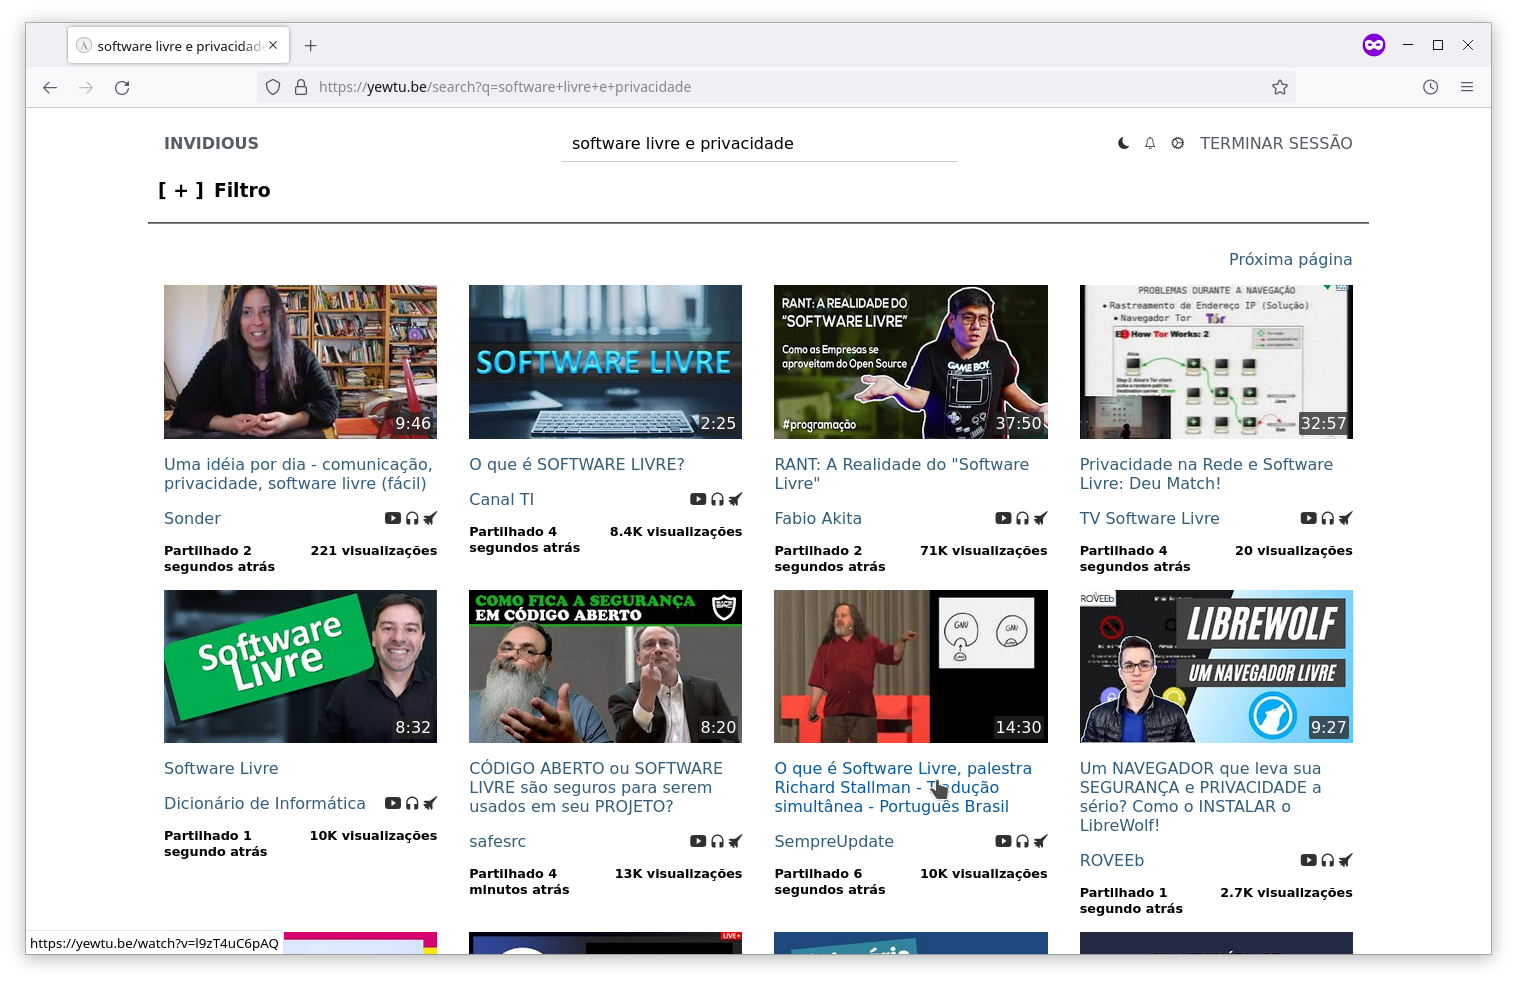This screenshot has width=1517, height=983.
Task: Watch on YouTube icon for Canal TI video
Action: [698, 499]
